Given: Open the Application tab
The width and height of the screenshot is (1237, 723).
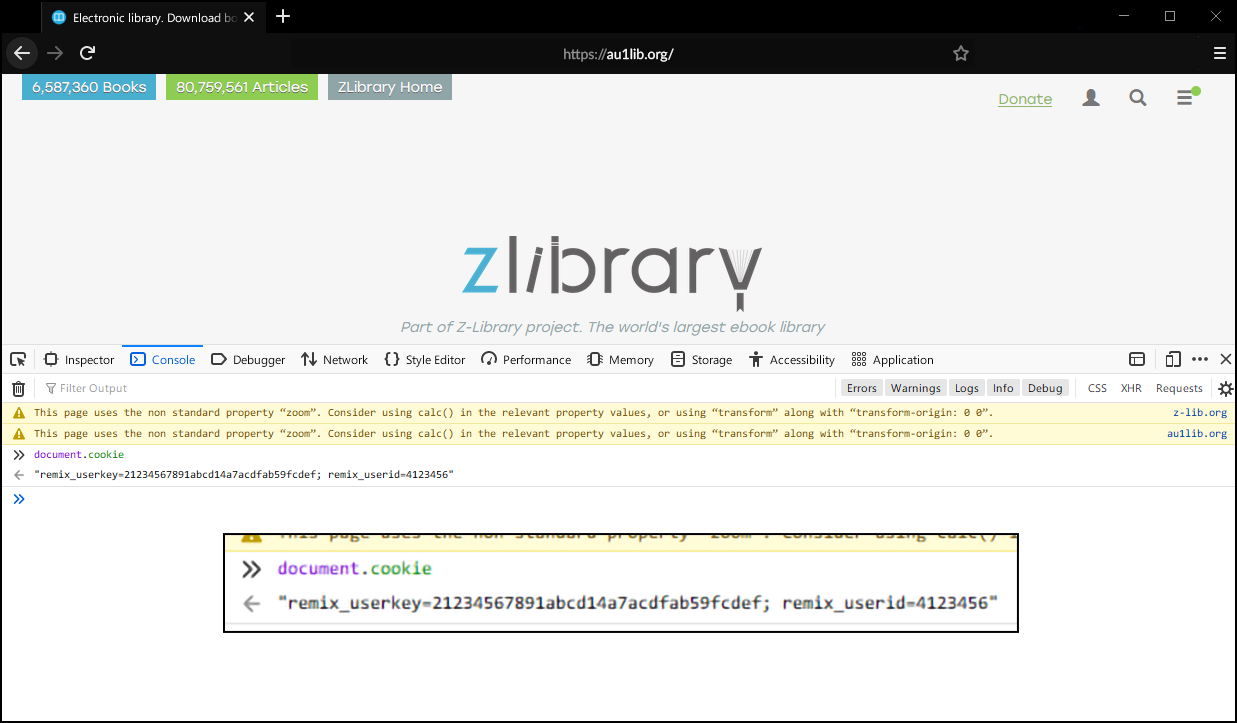Looking at the screenshot, I should pos(892,359).
